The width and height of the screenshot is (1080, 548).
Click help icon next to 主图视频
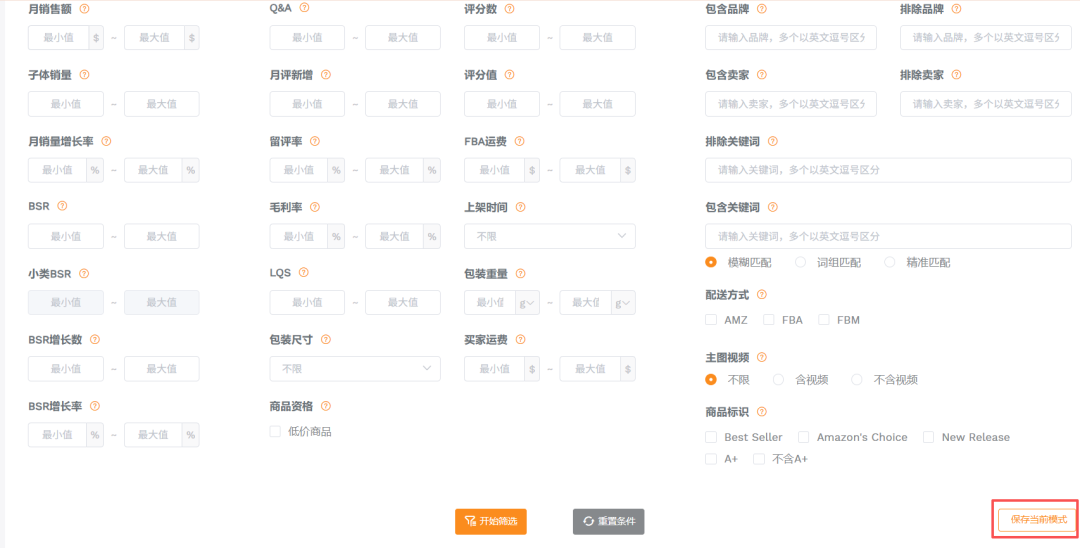762,357
